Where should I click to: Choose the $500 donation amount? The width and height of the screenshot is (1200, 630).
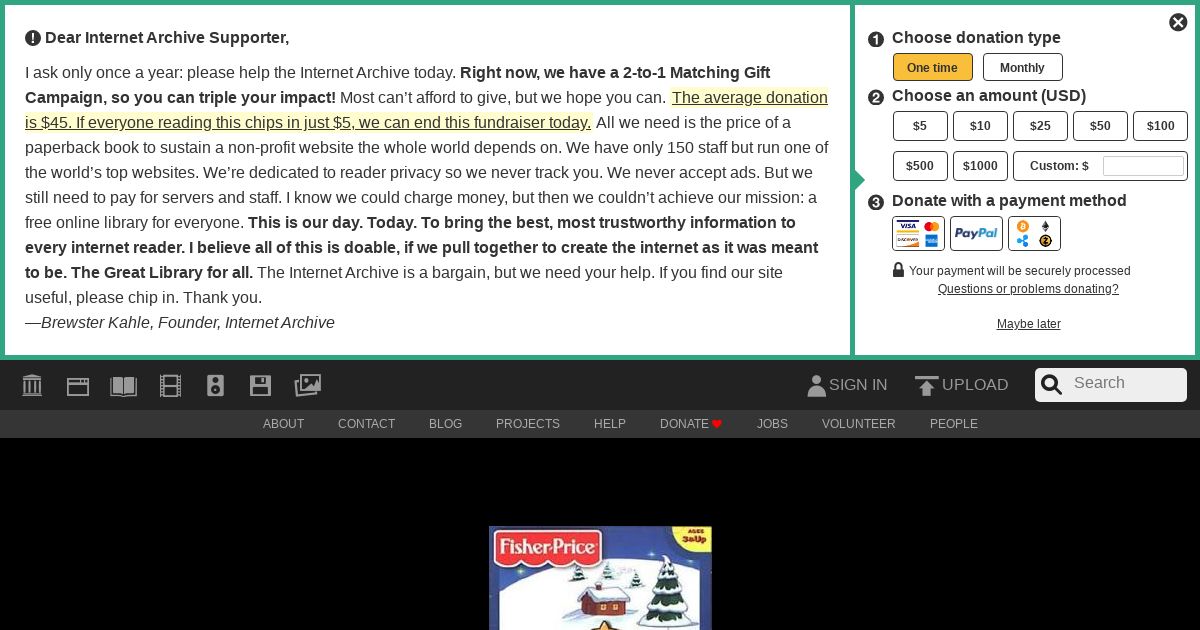click(x=920, y=166)
